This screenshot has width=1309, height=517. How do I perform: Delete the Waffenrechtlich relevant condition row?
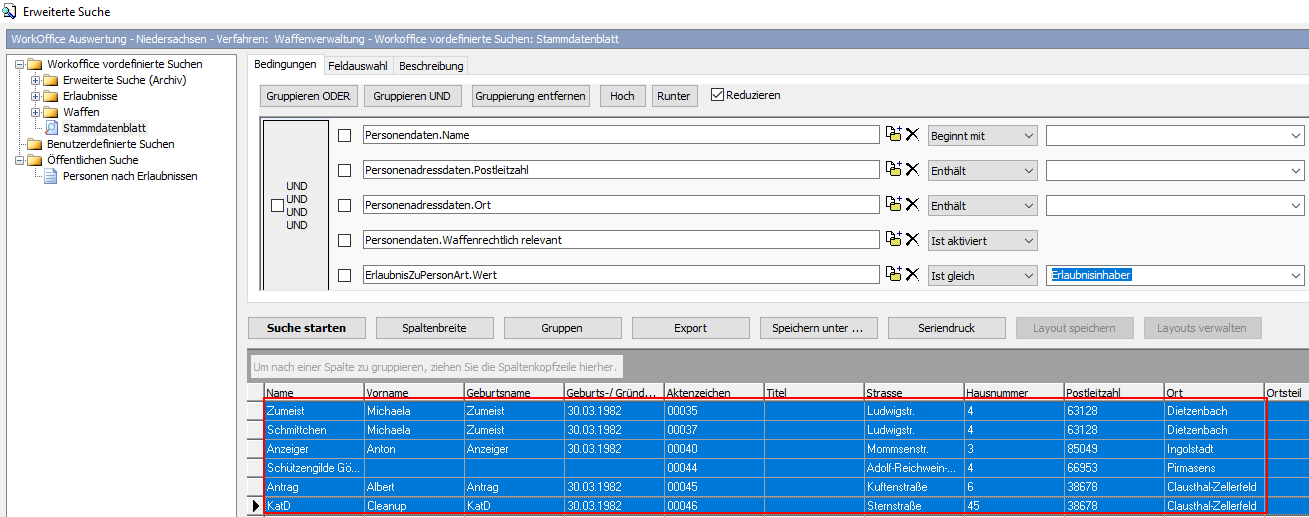pyautogui.click(x=912, y=240)
